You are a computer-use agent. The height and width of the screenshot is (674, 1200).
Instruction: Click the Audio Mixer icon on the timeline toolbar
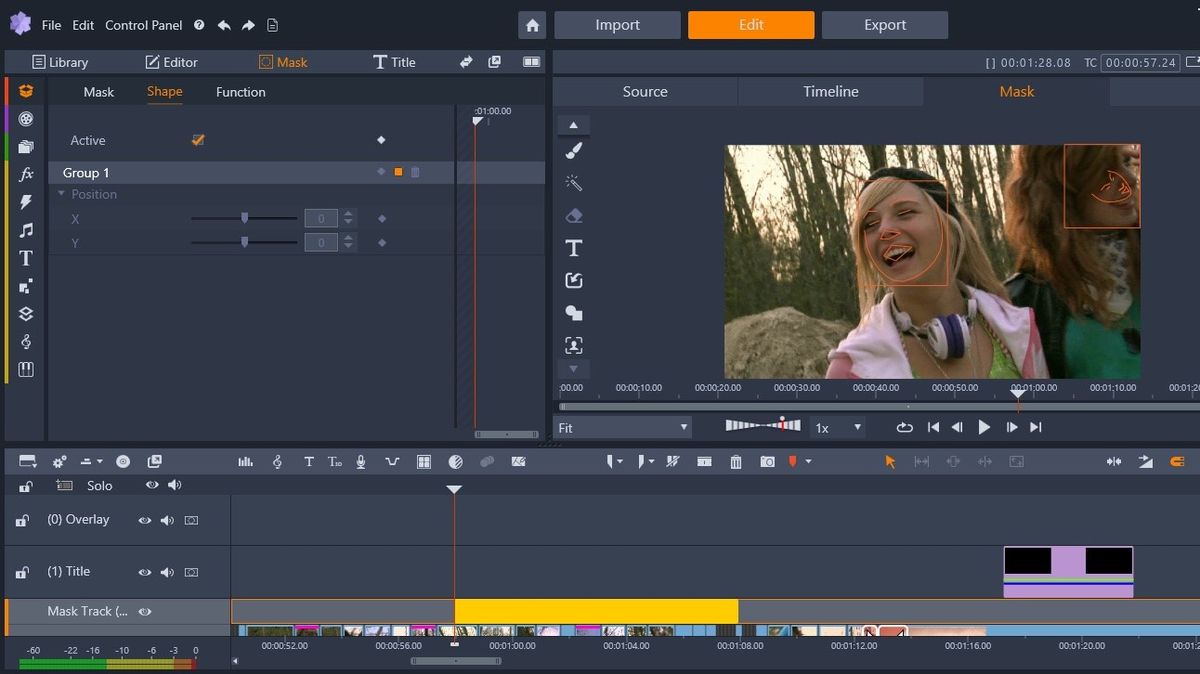tap(245, 461)
